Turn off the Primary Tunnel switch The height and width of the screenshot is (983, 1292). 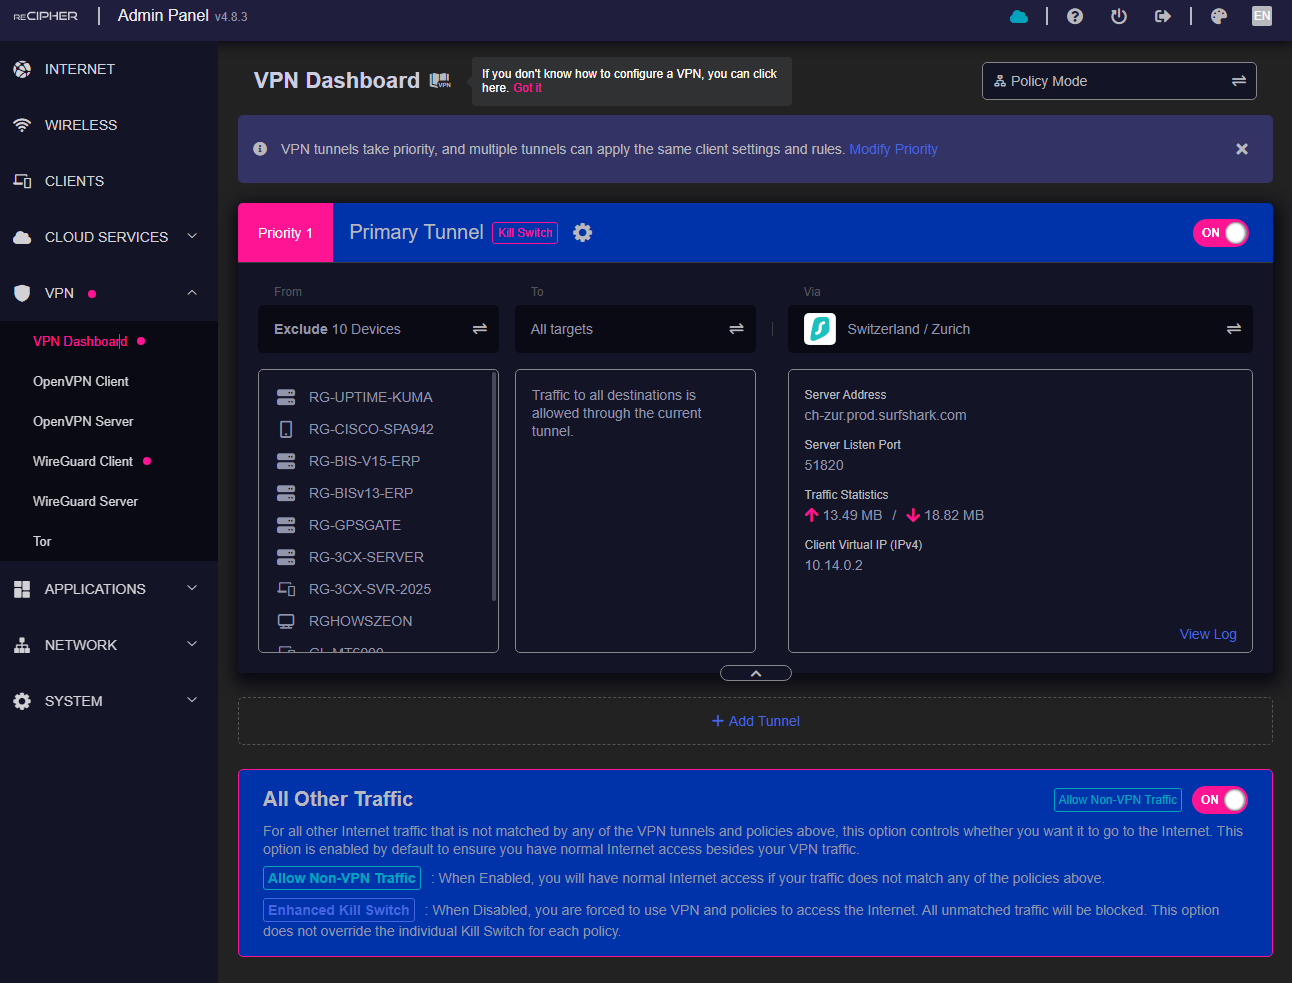1221,233
